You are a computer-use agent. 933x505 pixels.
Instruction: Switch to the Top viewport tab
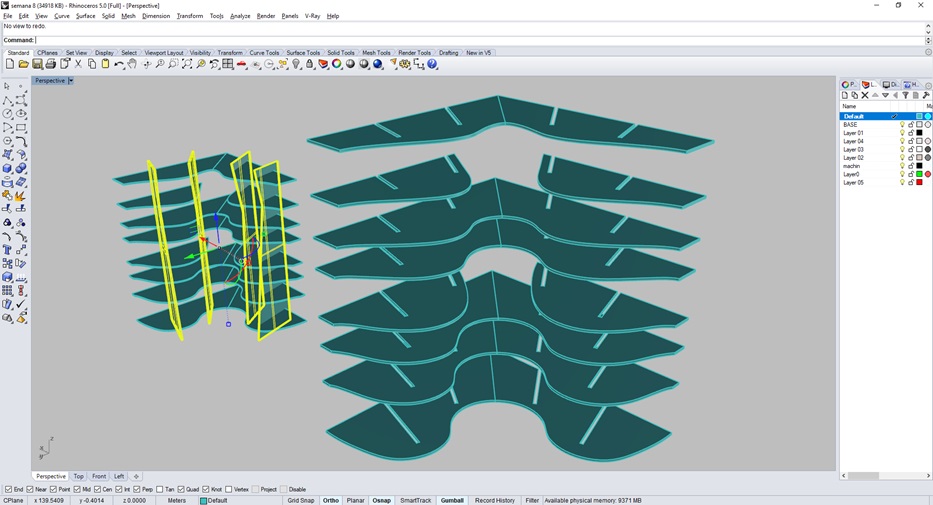coord(79,476)
